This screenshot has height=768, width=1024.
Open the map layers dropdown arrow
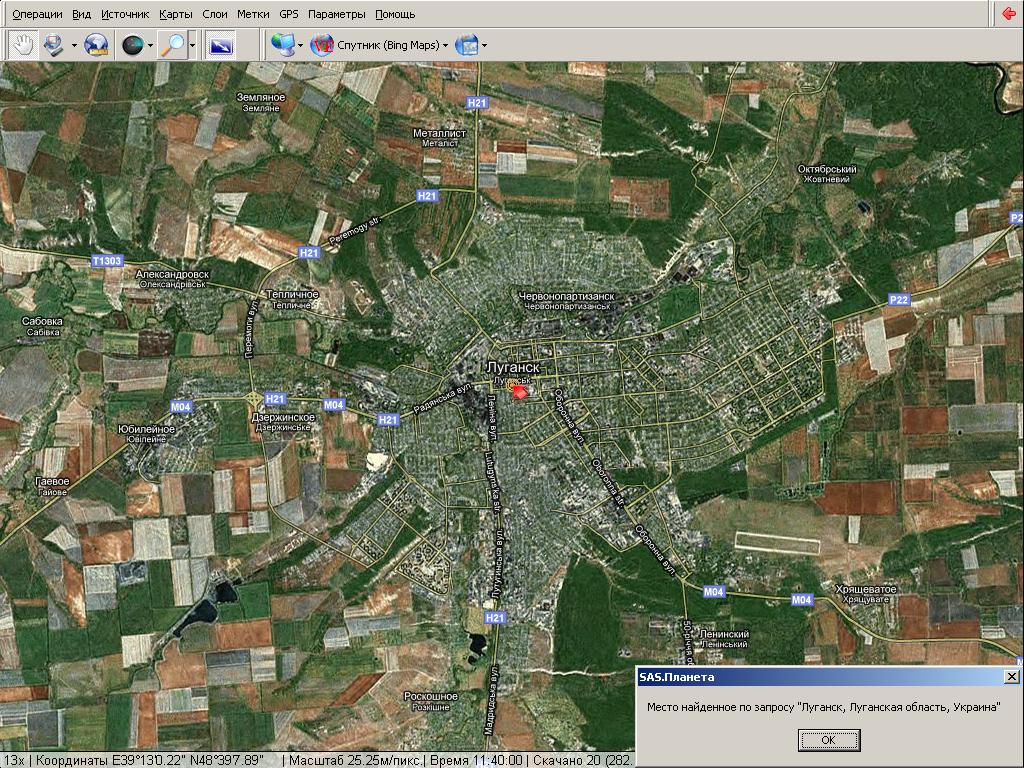click(485, 45)
